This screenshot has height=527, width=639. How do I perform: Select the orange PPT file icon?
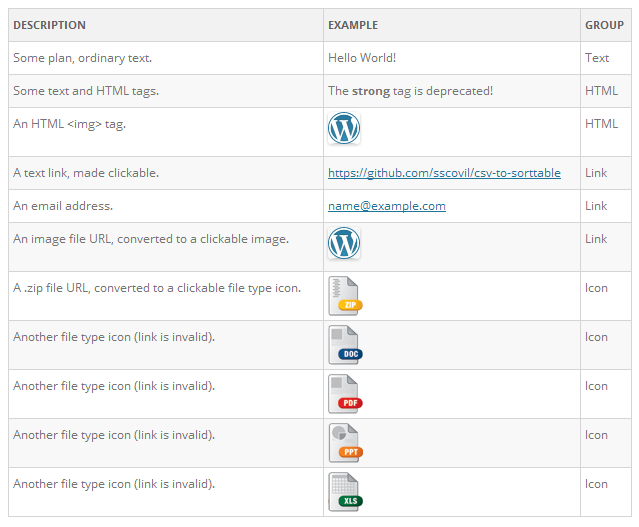(x=345, y=443)
